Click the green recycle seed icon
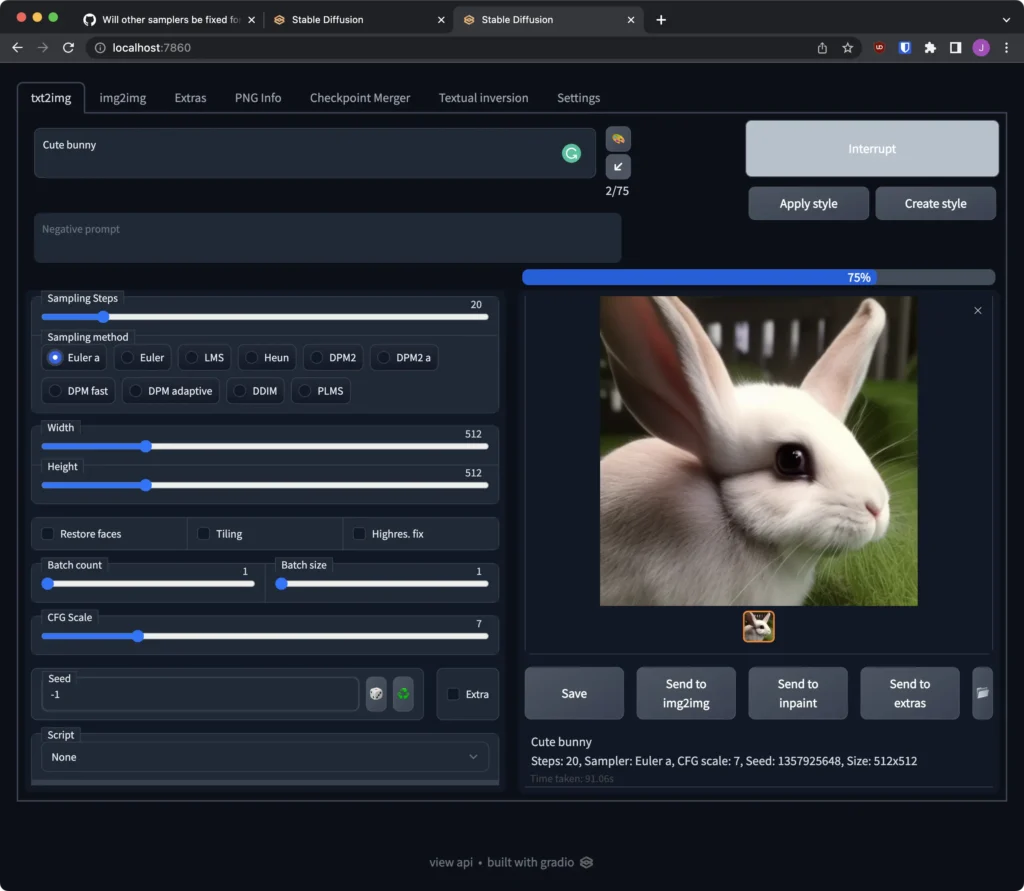1024x891 pixels. click(x=403, y=694)
